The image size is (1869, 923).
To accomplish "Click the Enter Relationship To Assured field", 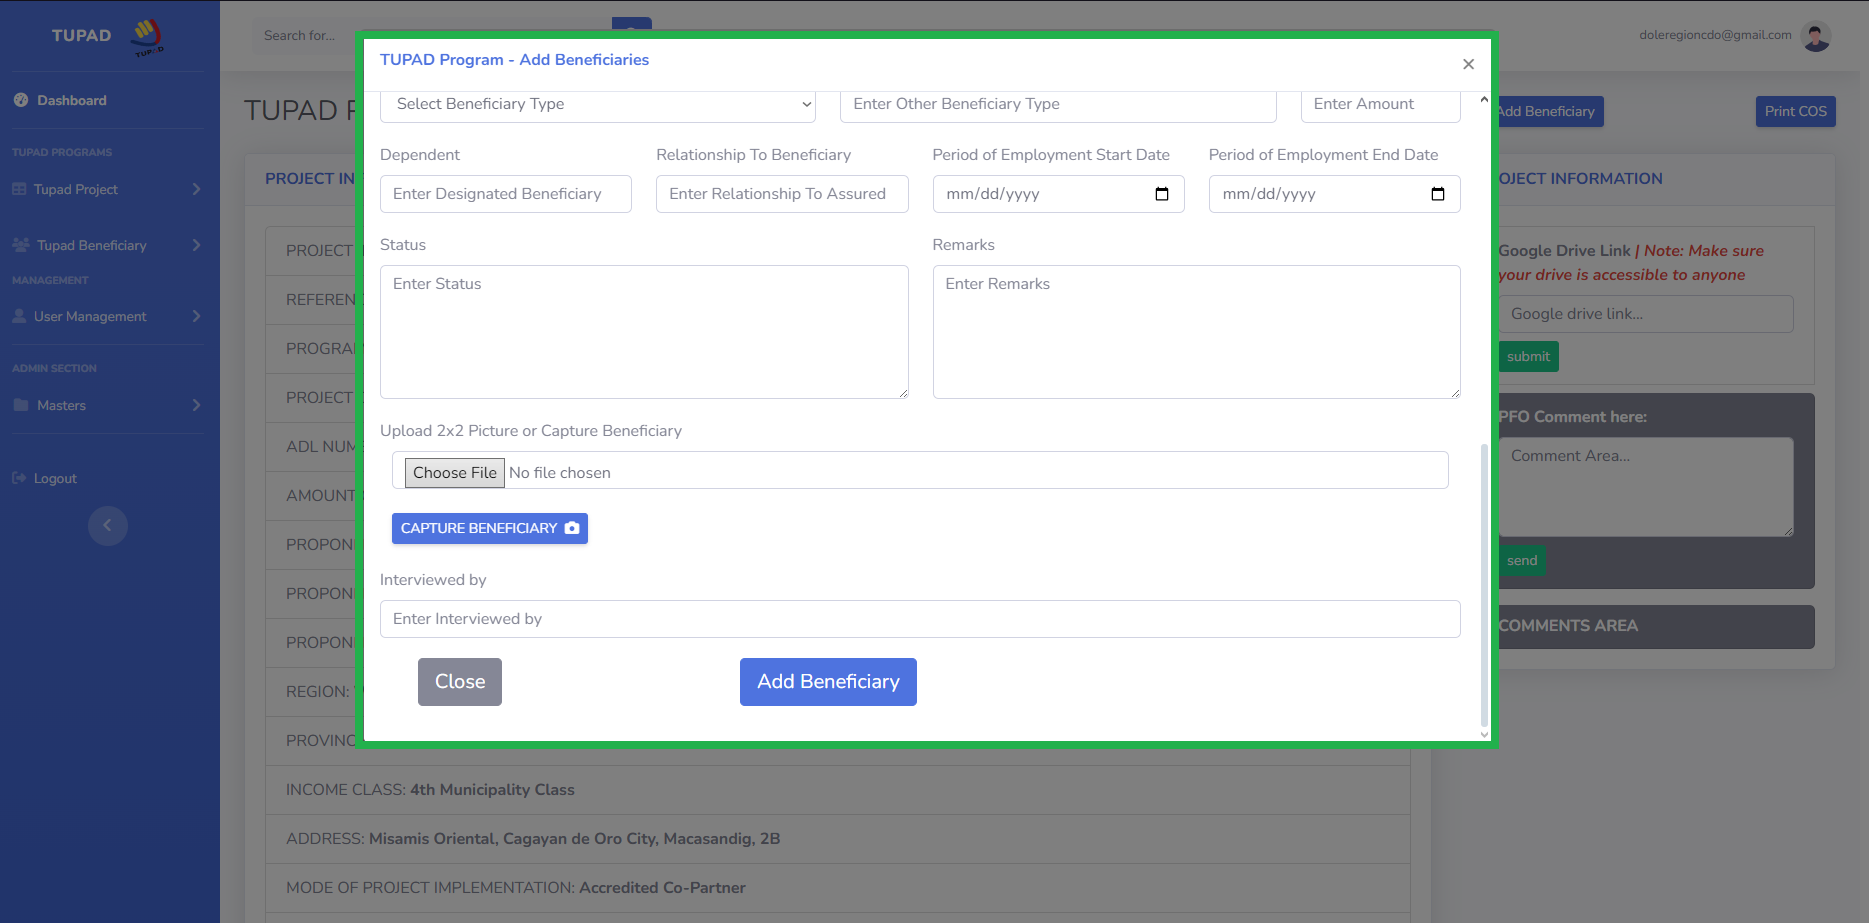I will [x=782, y=194].
